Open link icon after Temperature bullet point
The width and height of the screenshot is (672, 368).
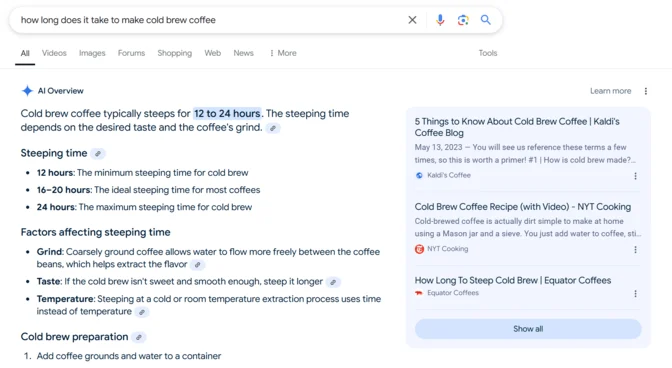coord(142,312)
